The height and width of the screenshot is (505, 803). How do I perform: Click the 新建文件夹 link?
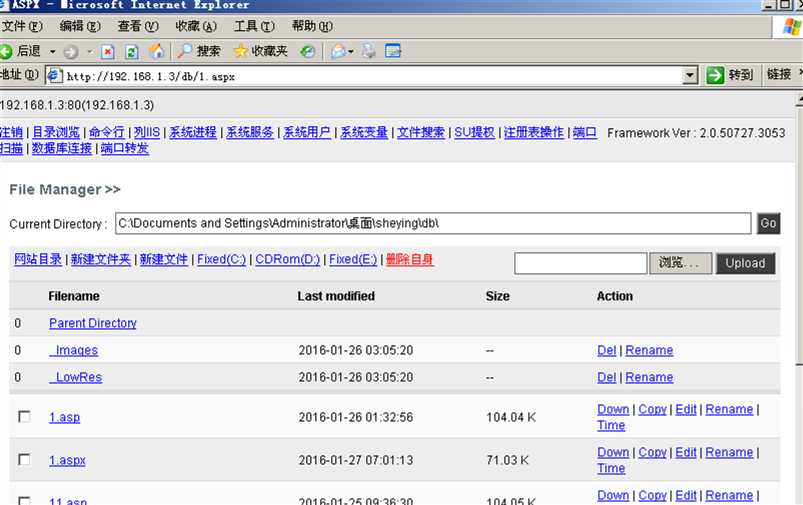point(101,259)
